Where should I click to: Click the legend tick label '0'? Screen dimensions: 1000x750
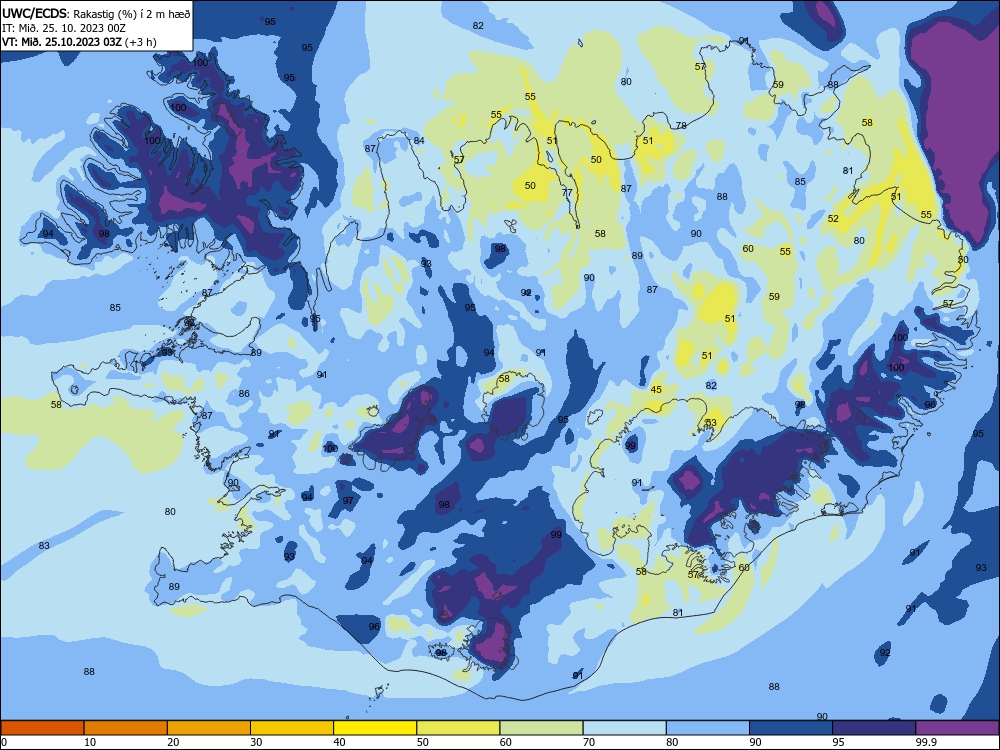tap(4, 742)
